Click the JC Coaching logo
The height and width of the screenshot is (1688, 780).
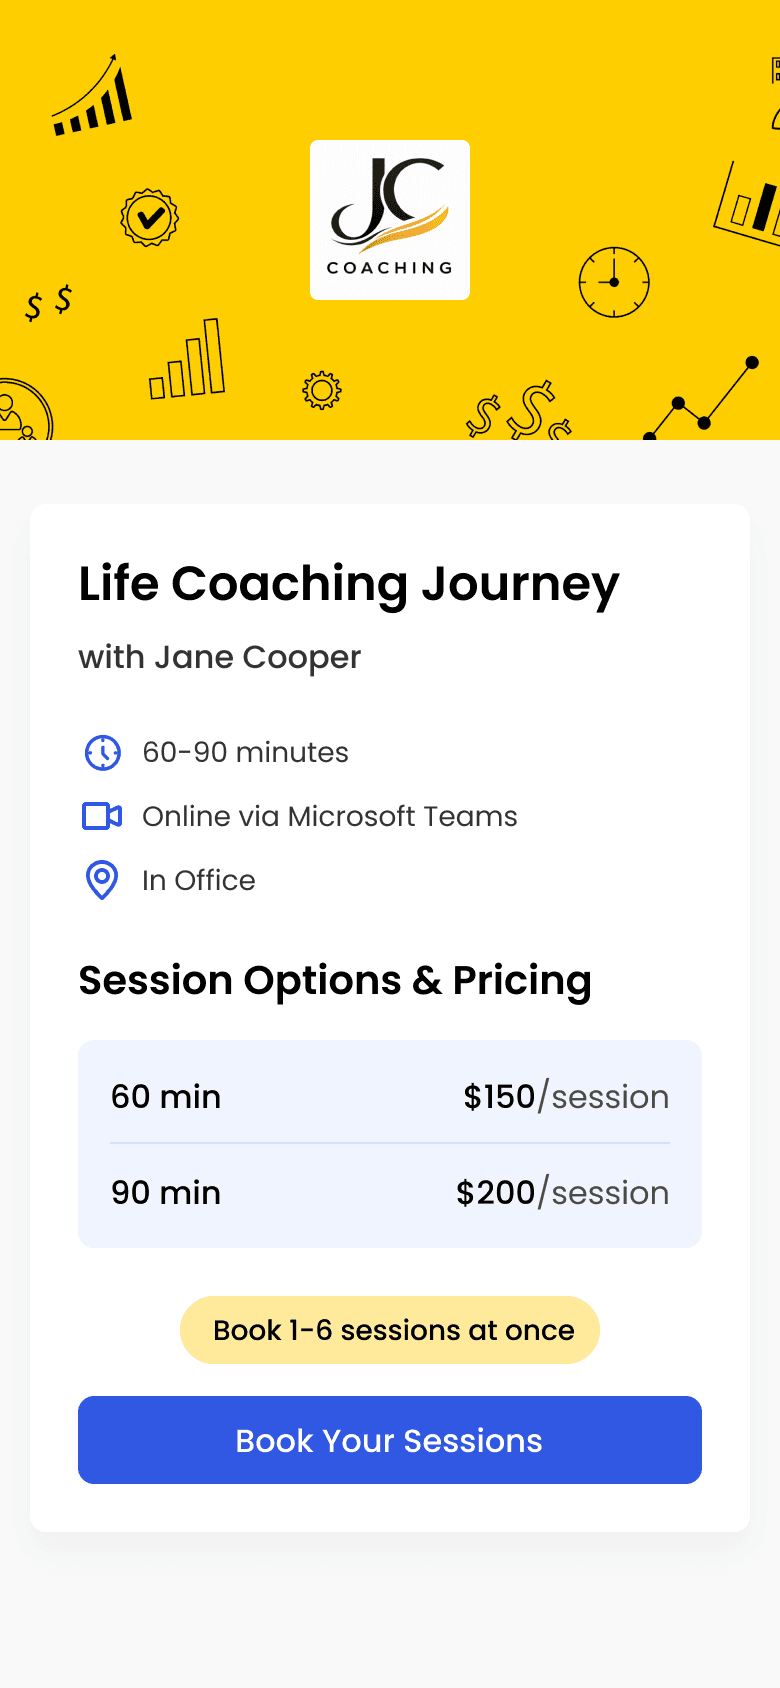point(390,220)
